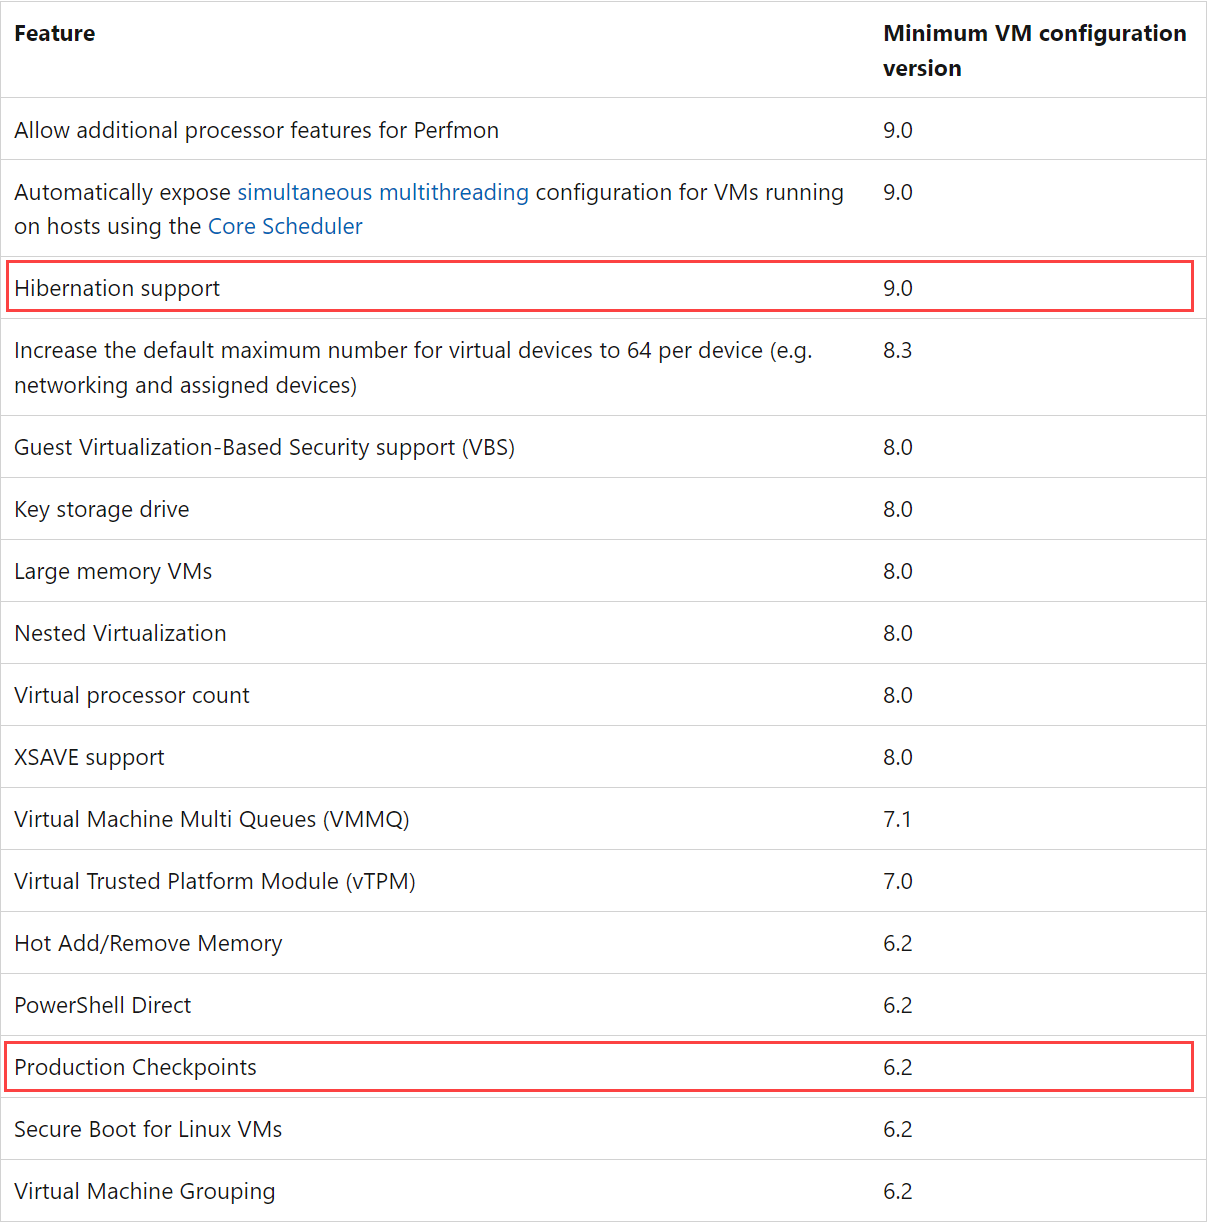Click version 8.3 in the version column
Viewport: 1208px width, 1223px height.
coord(898,350)
